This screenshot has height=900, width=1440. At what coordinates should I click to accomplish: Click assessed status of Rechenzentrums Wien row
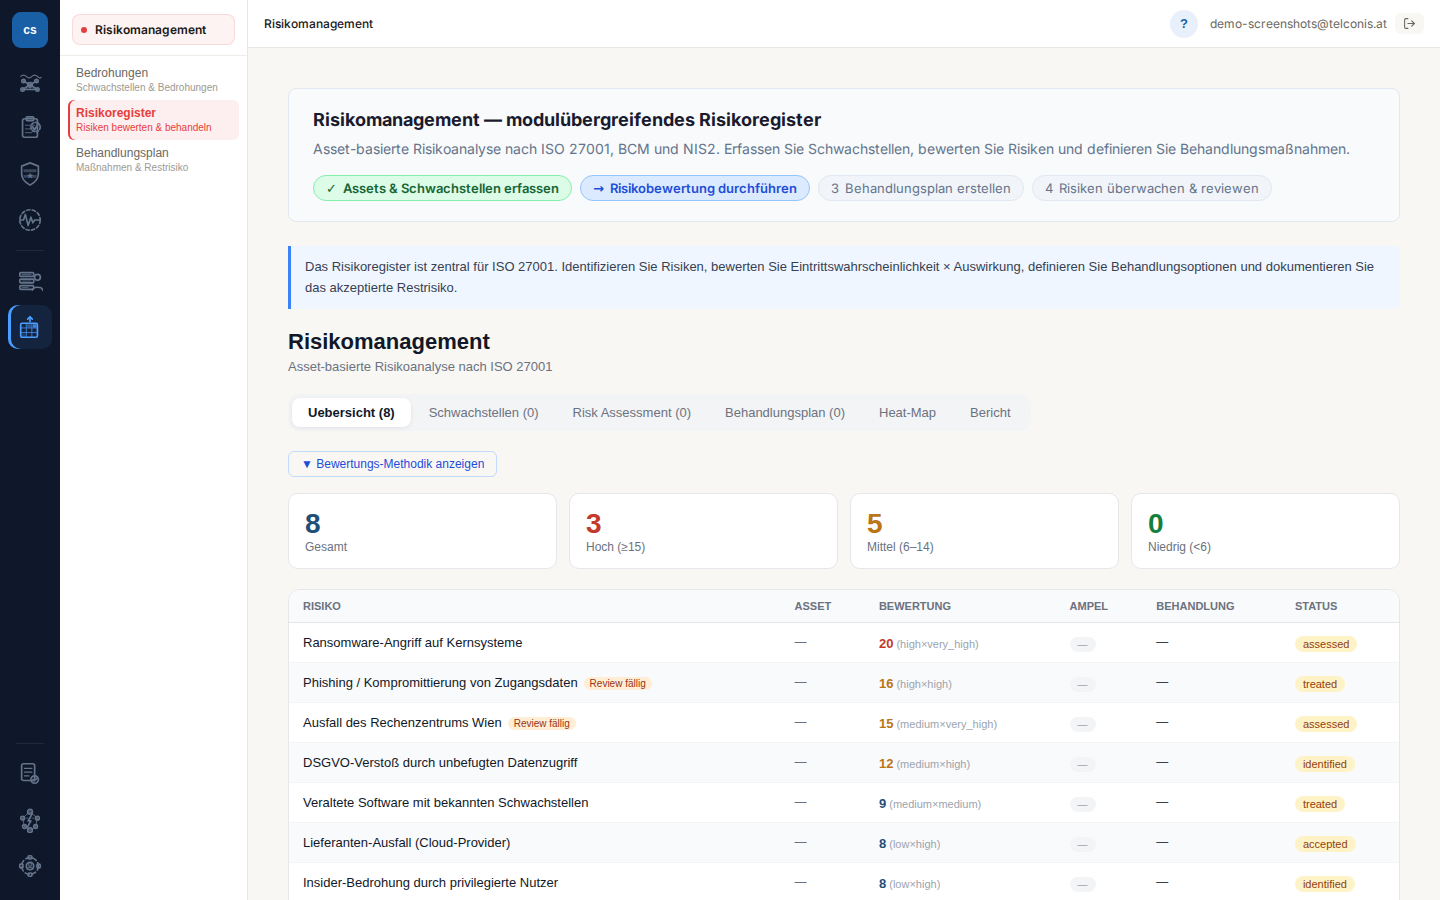coord(1326,724)
